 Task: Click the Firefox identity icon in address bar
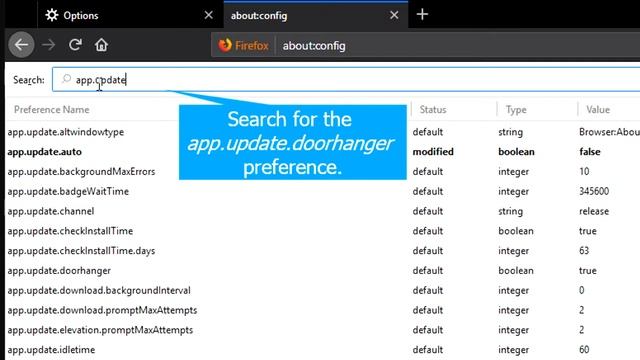click(243, 45)
